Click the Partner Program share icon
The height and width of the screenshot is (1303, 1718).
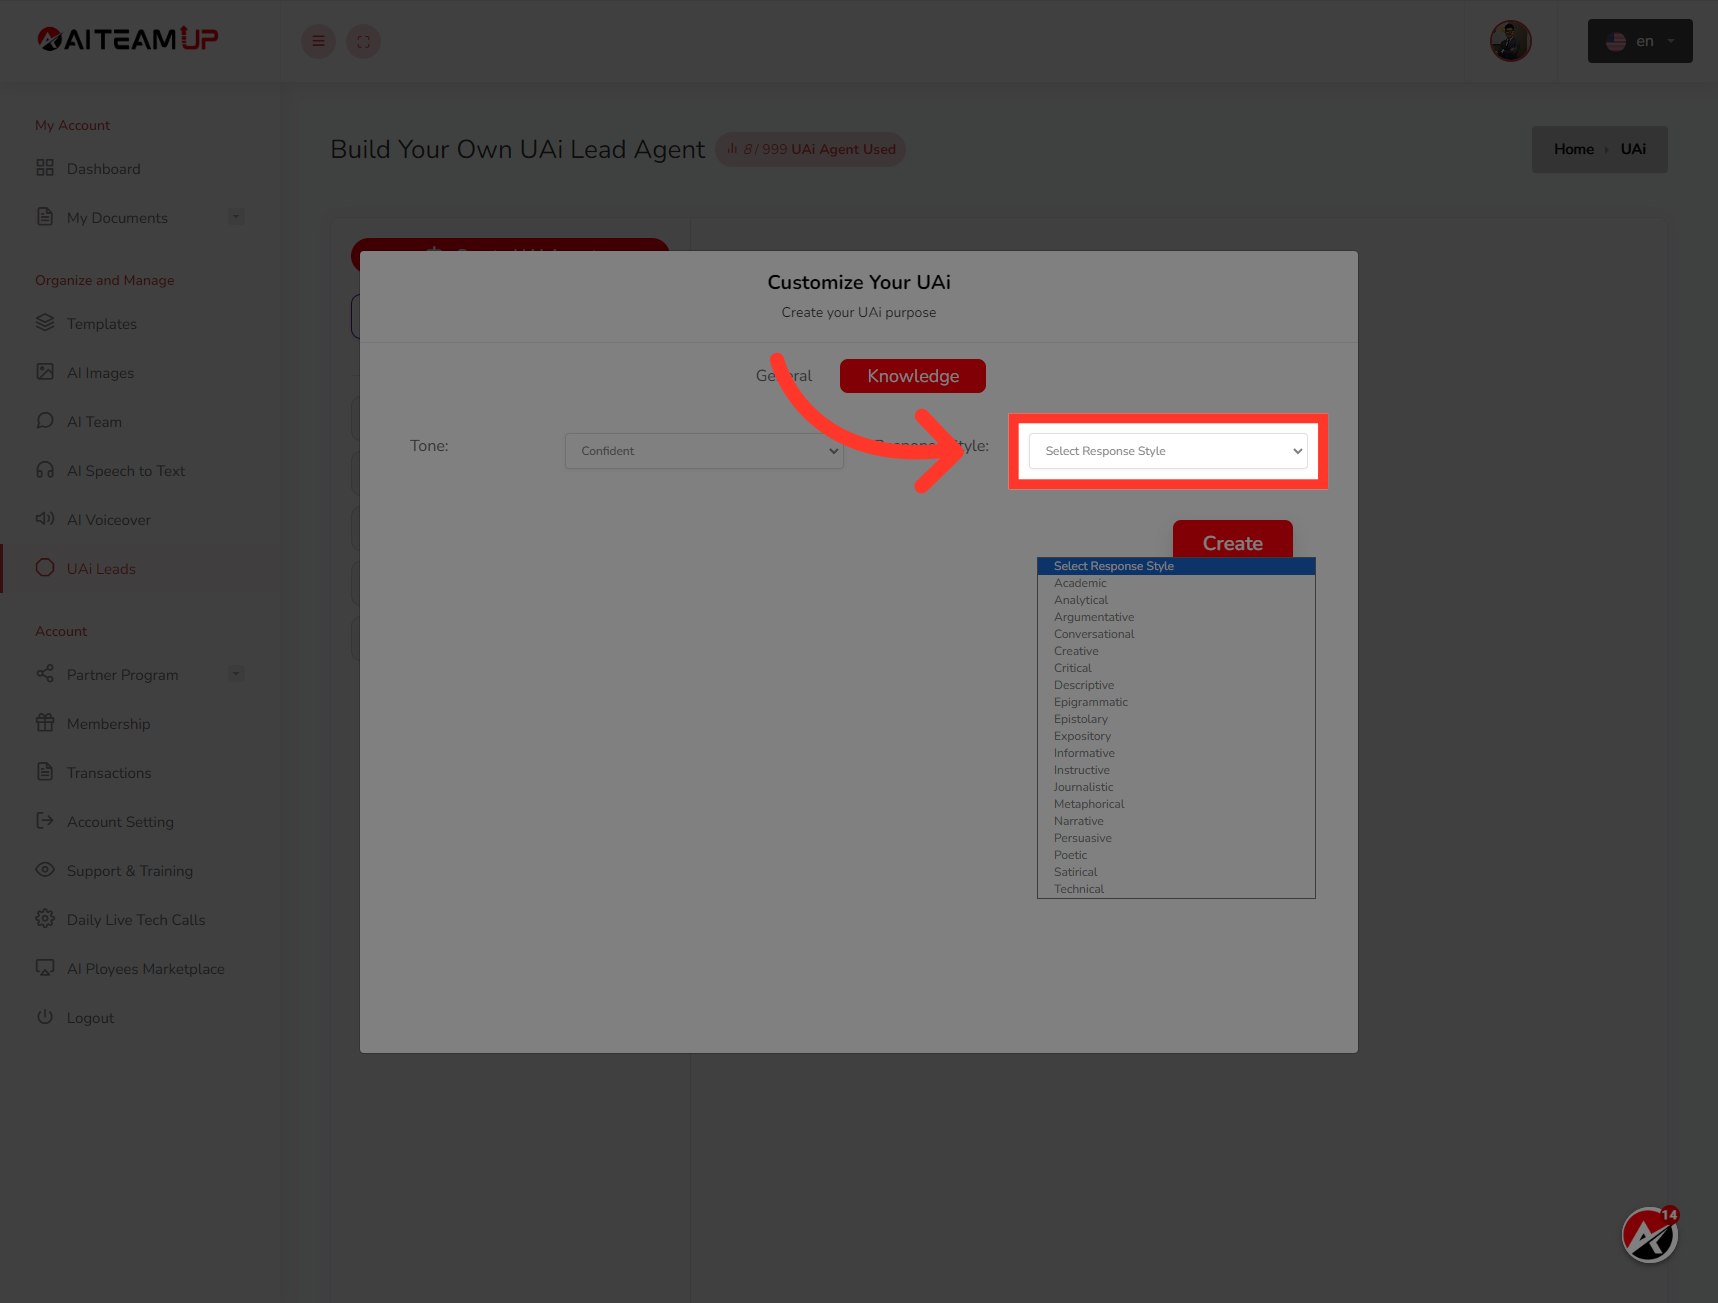pyautogui.click(x=45, y=674)
